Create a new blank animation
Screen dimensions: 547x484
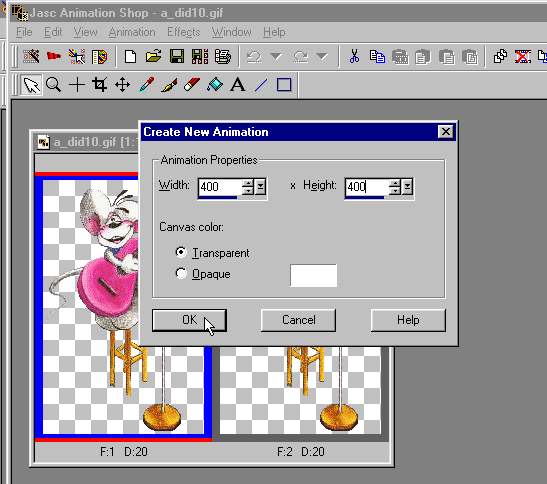(130, 56)
